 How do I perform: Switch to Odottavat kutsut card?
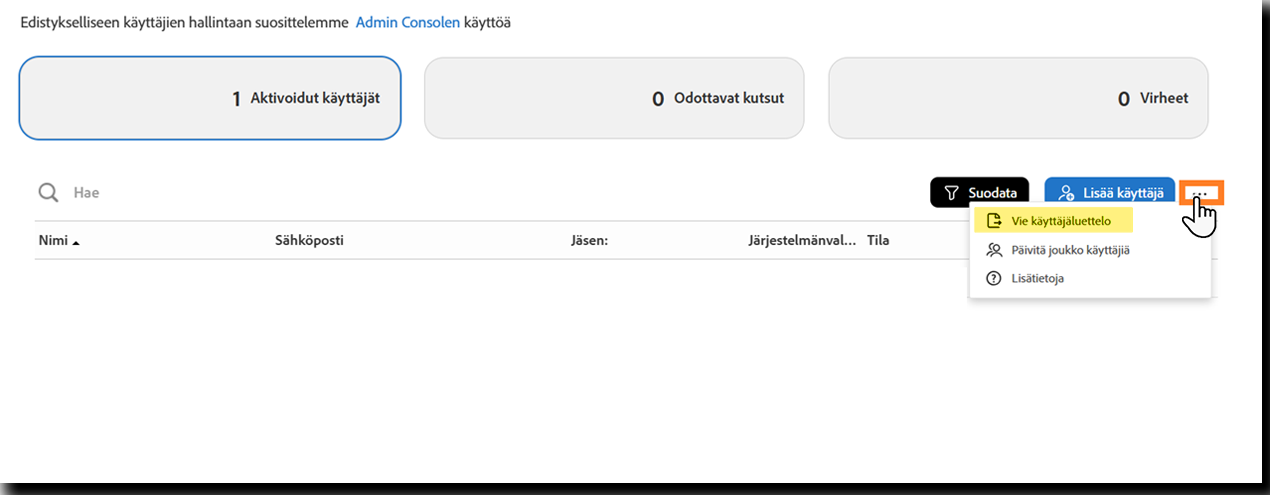tap(614, 98)
